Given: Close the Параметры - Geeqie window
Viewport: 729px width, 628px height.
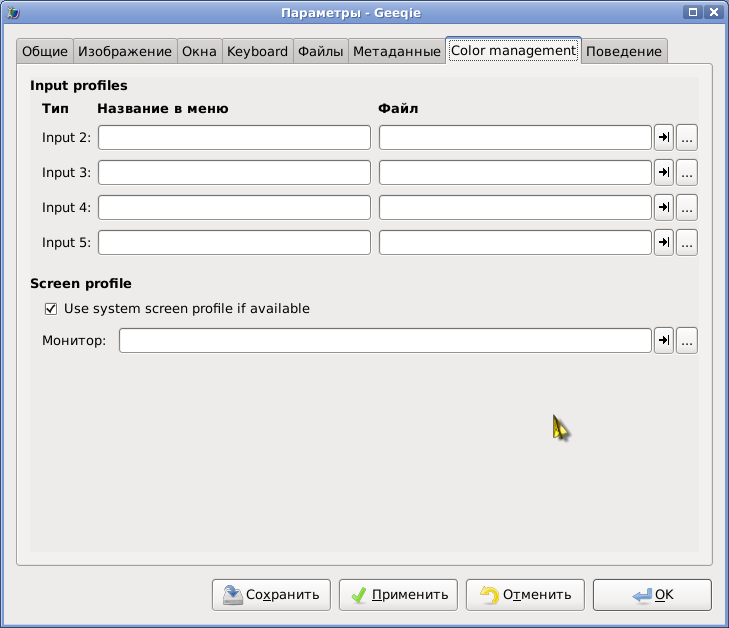Looking at the screenshot, I should (714, 12).
